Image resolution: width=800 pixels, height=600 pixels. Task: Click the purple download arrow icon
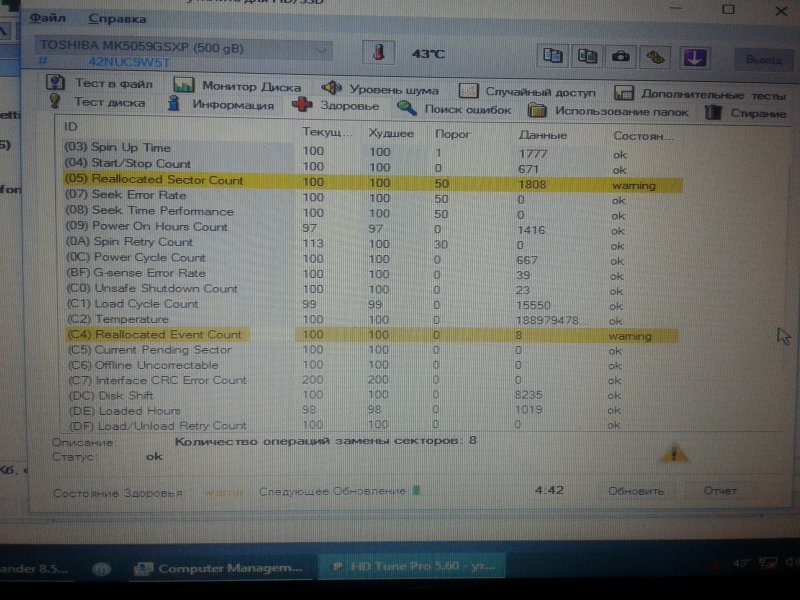tap(695, 55)
